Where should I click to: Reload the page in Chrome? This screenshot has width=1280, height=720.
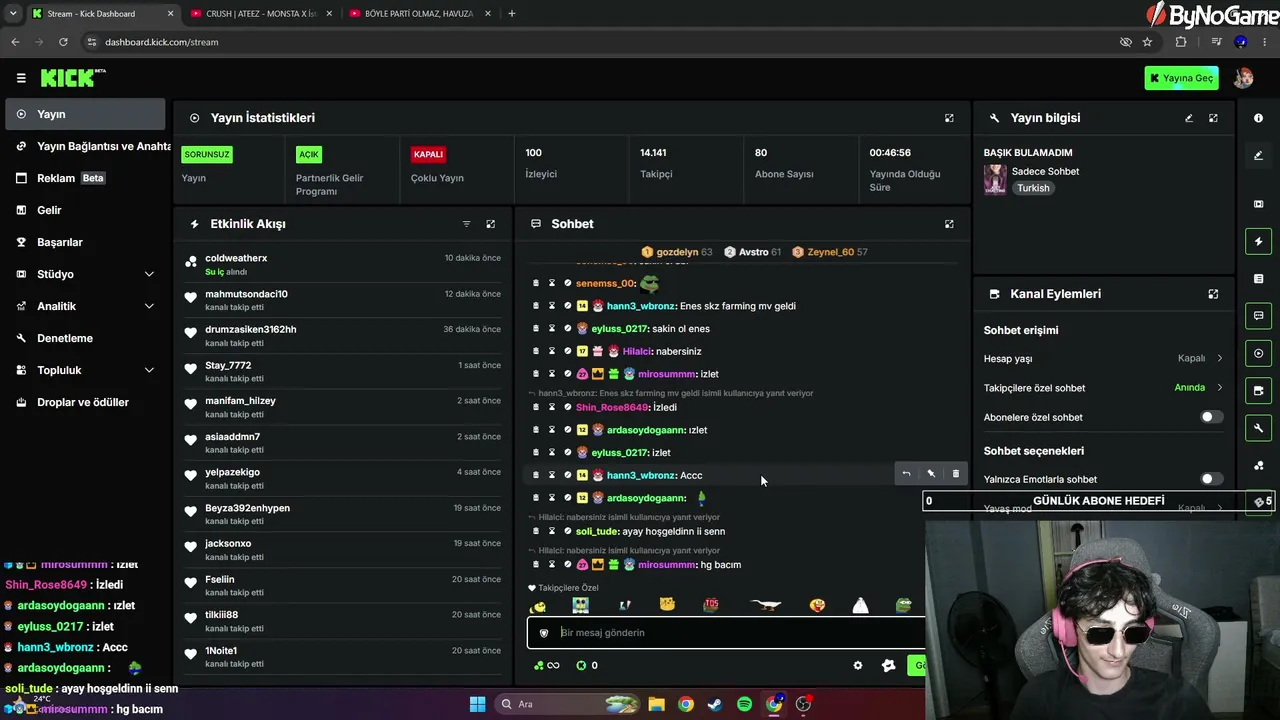click(x=63, y=42)
